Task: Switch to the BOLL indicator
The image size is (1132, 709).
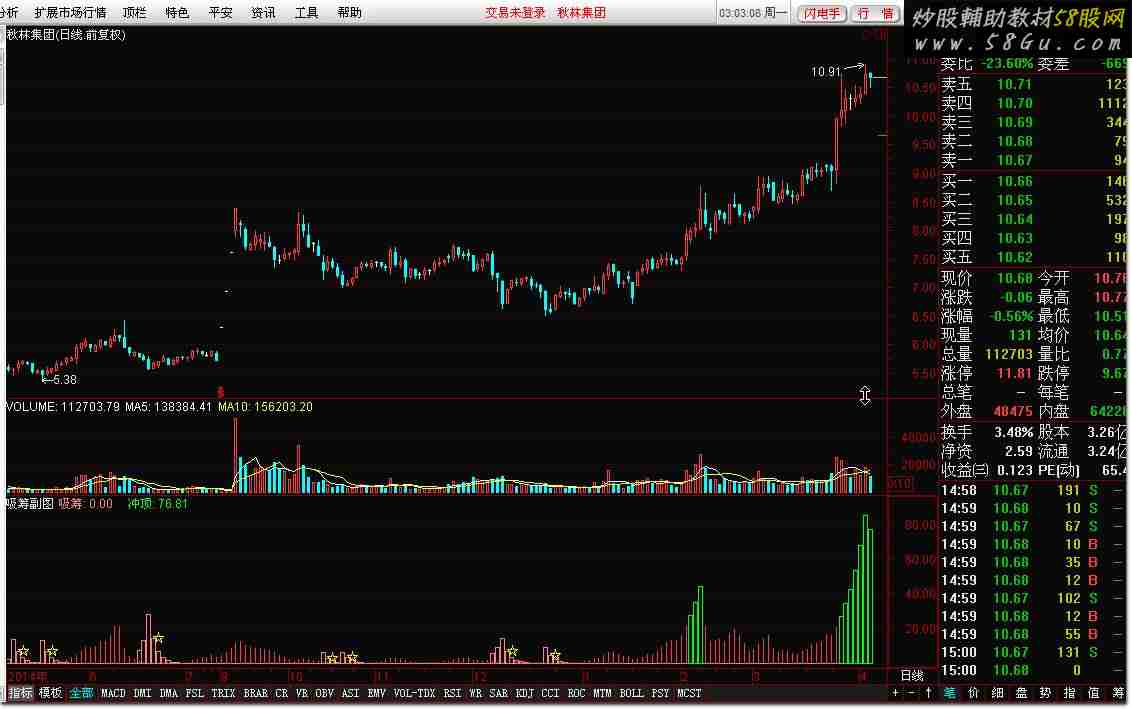Action: pos(631,693)
